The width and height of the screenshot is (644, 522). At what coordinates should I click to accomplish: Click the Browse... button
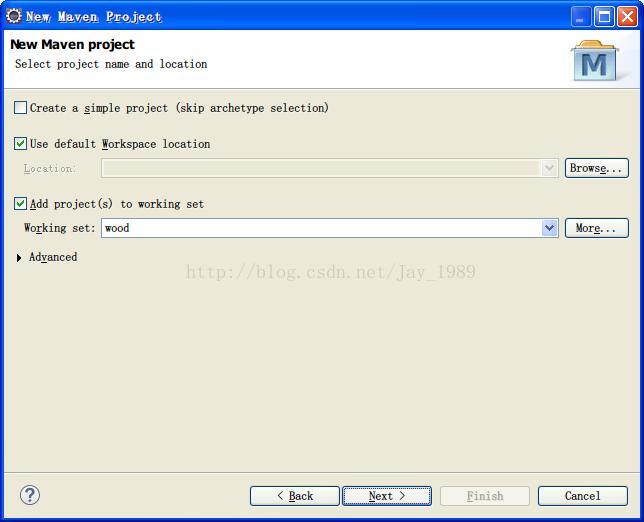pos(596,168)
